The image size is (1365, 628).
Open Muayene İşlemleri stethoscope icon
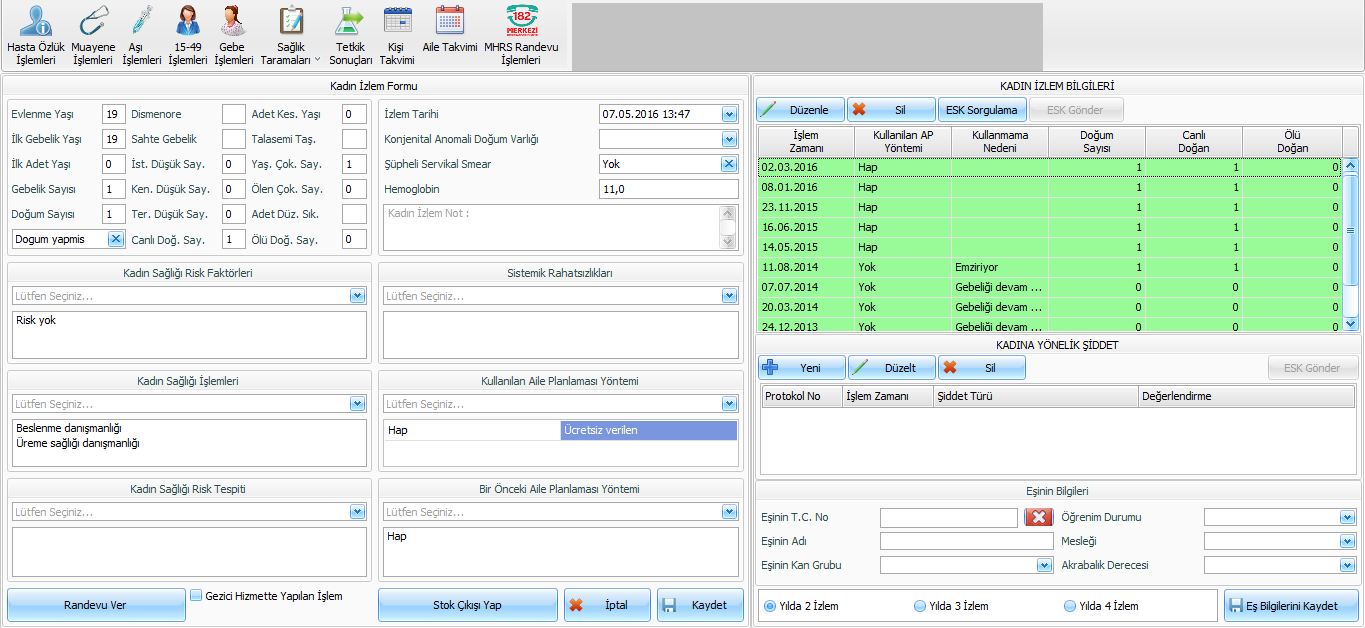(x=93, y=35)
